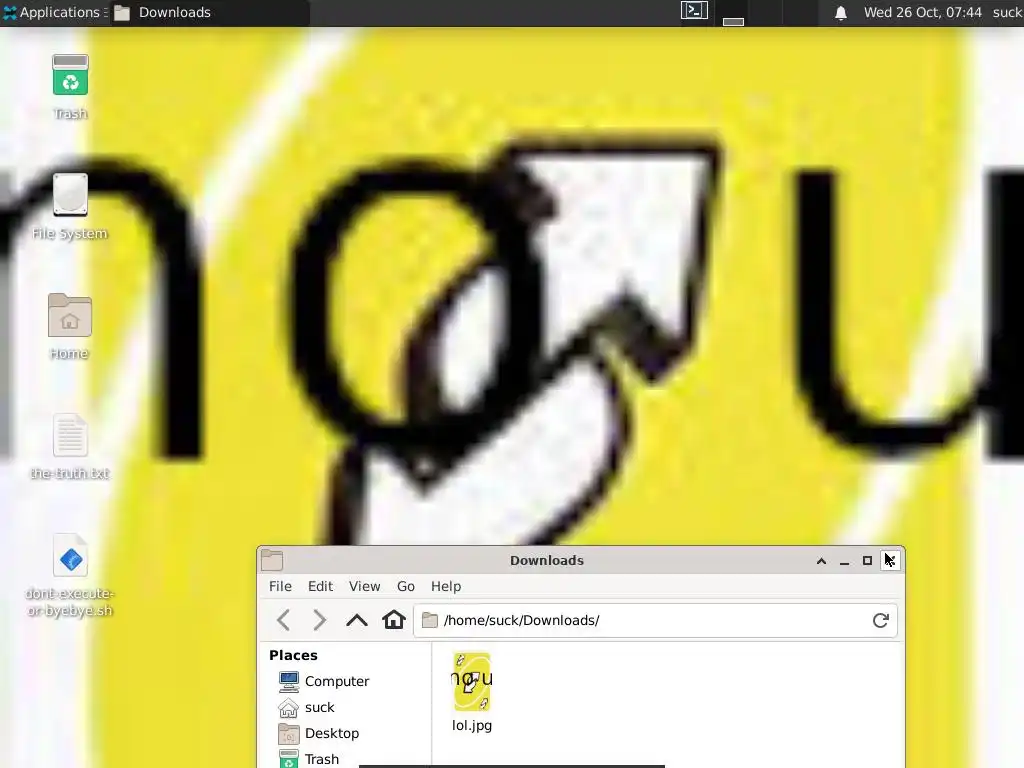Close the Downloads window

point(891,561)
